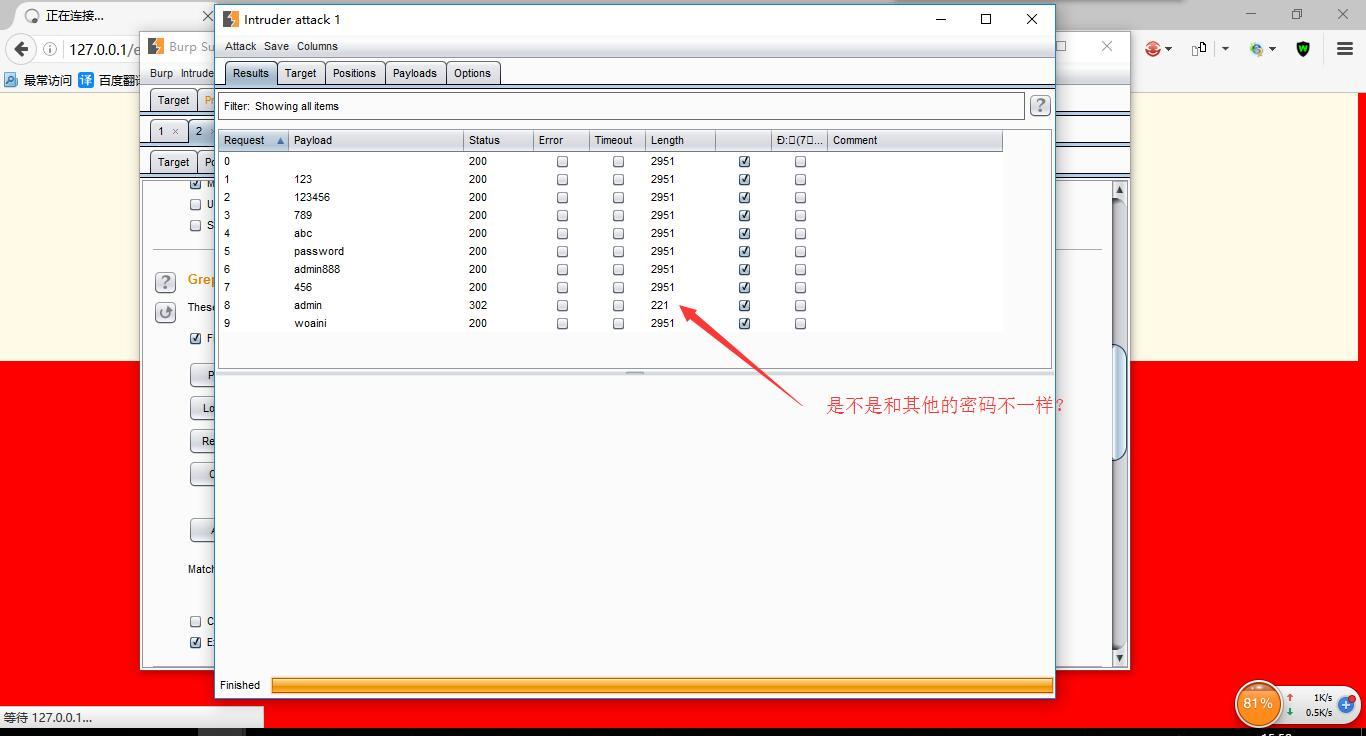Sort by the Payload column header
The height and width of the screenshot is (736, 1366).
[375, 140]
